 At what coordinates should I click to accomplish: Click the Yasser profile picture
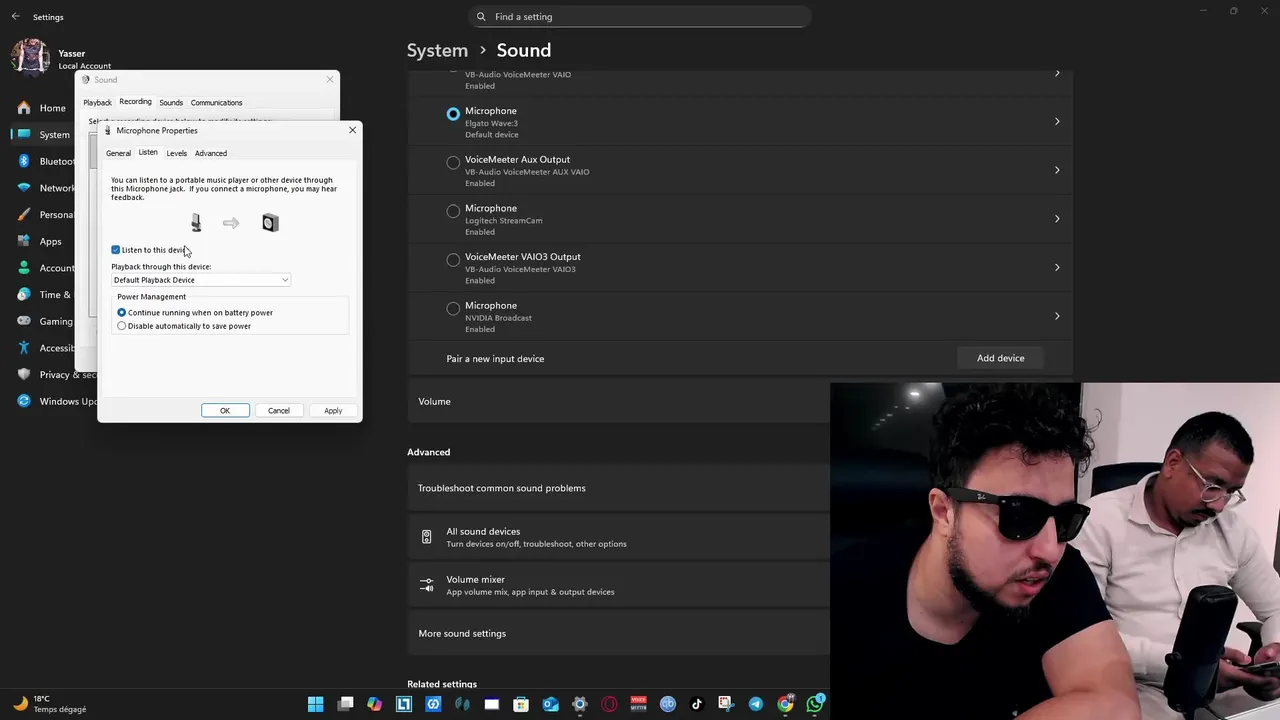click(30, 57)
